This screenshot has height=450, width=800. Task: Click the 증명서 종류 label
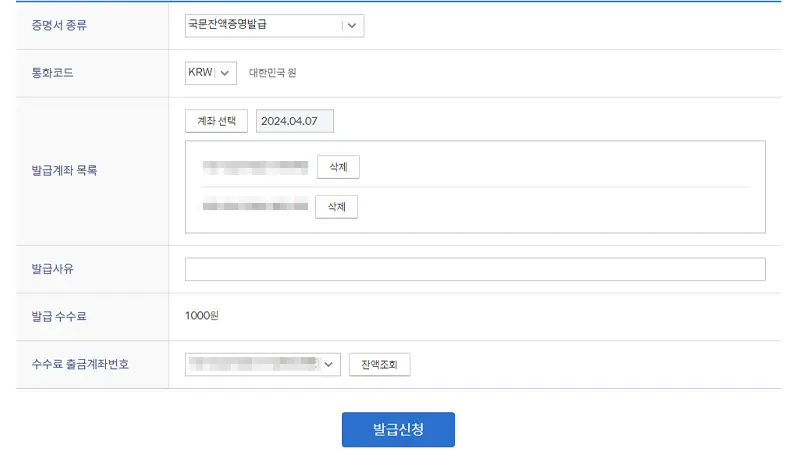pyautogui.click(x=59, y=26)
